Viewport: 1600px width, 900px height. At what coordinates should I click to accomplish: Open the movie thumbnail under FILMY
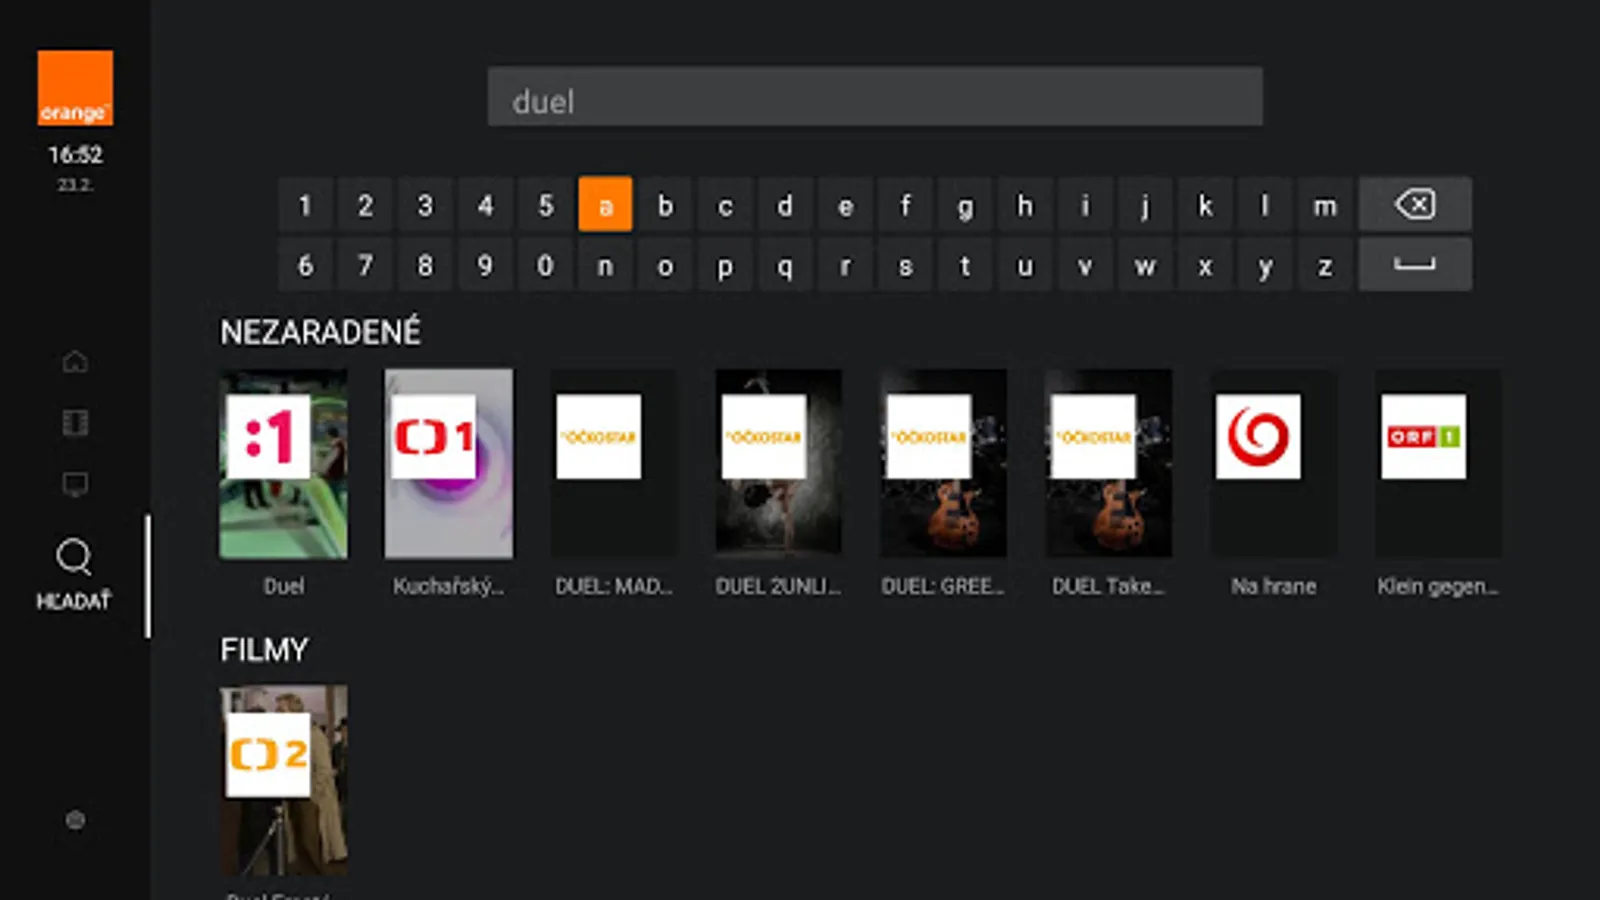284,780
